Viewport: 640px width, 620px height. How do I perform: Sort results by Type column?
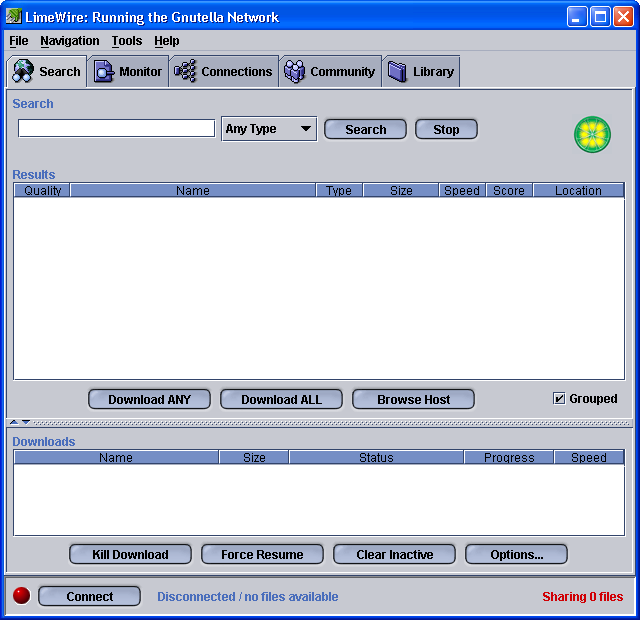(339, 190)
